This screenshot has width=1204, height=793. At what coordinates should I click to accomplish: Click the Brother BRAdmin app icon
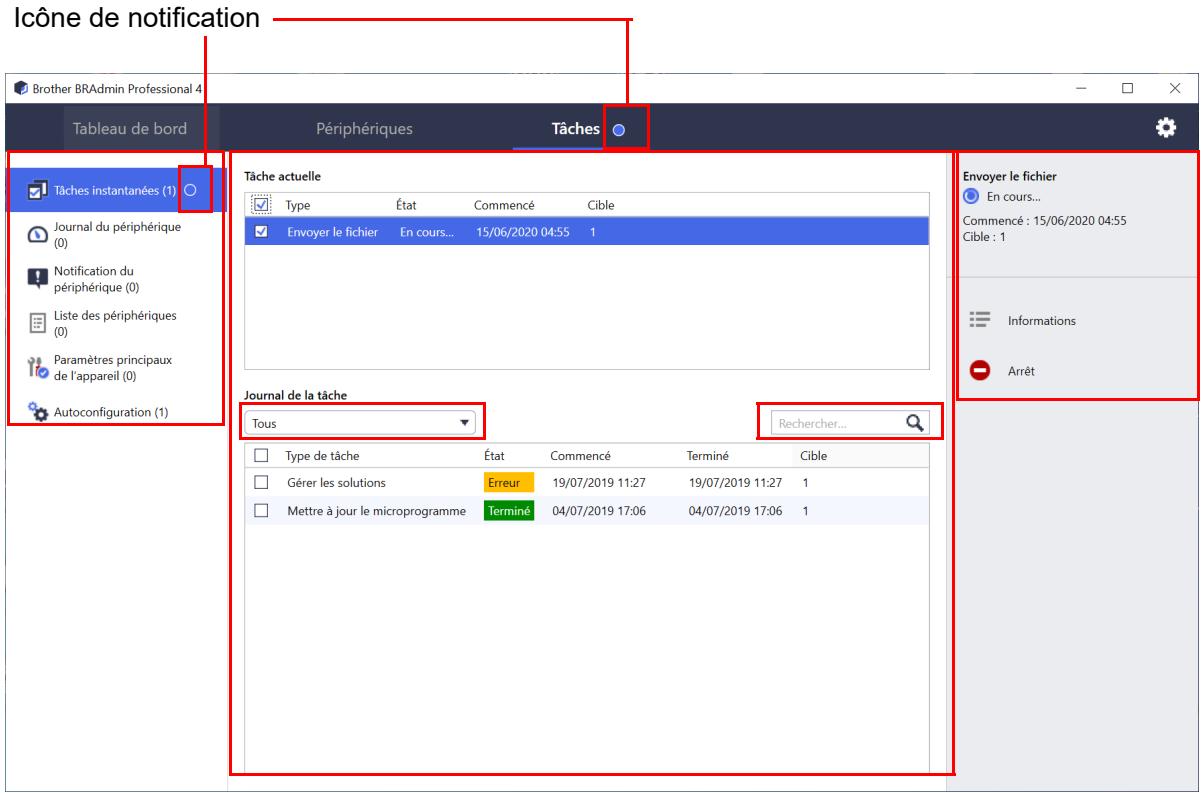click(20, 88)
